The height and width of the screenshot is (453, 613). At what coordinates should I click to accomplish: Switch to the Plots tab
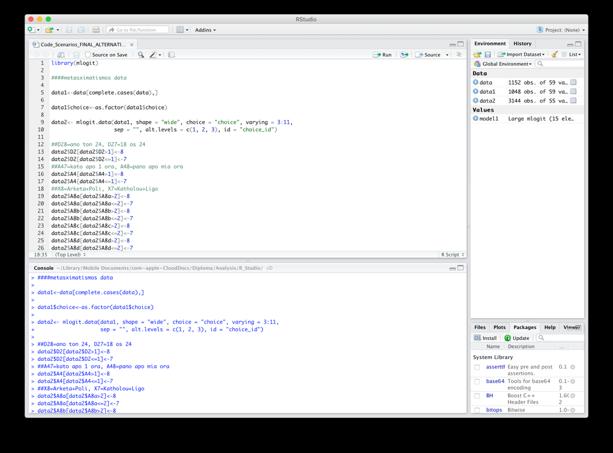pyautogui.click(x=499, y=327)
